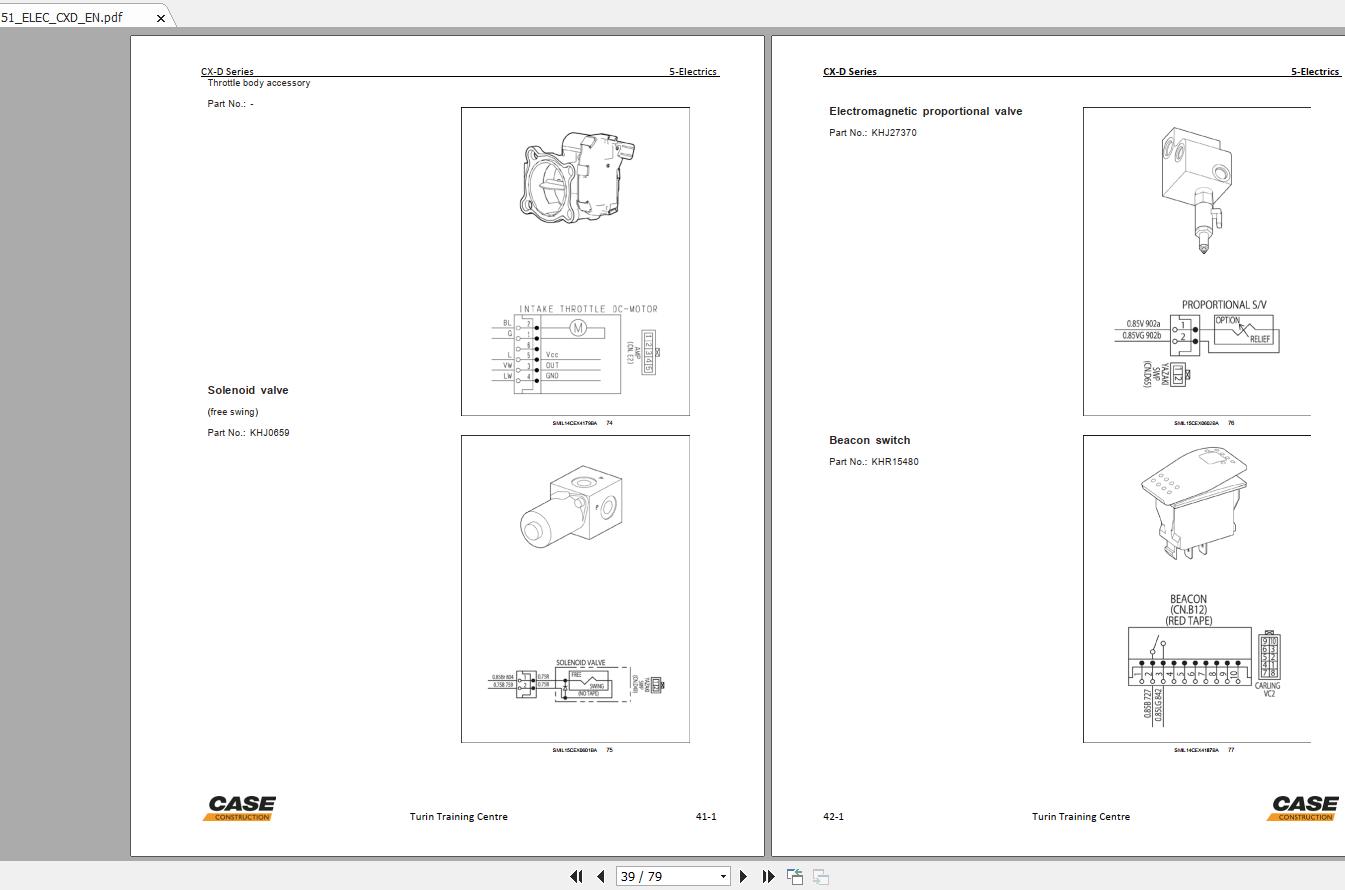Go back to the previous view
The width and height of the screenshot is (1345, 890).
point(795,877)
